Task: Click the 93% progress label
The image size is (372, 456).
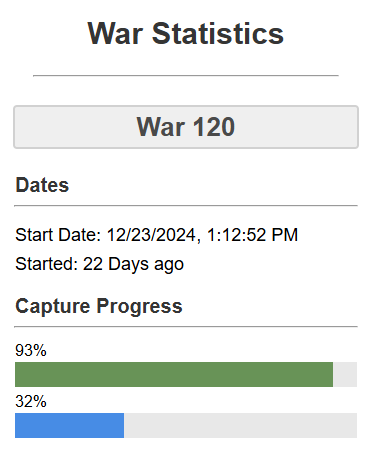Action: 31,350
